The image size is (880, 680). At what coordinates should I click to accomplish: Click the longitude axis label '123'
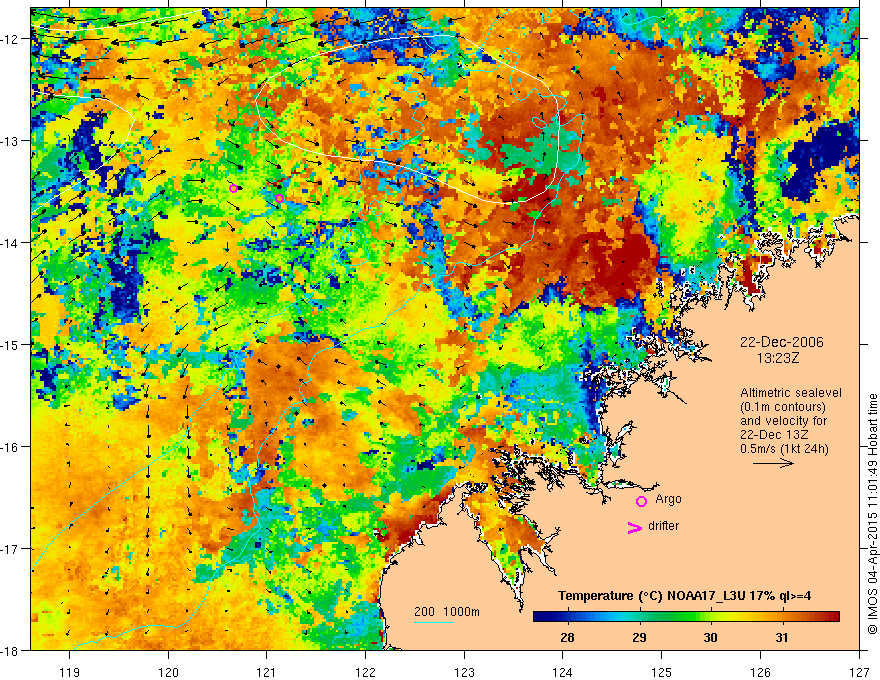[x=464, y=673]
